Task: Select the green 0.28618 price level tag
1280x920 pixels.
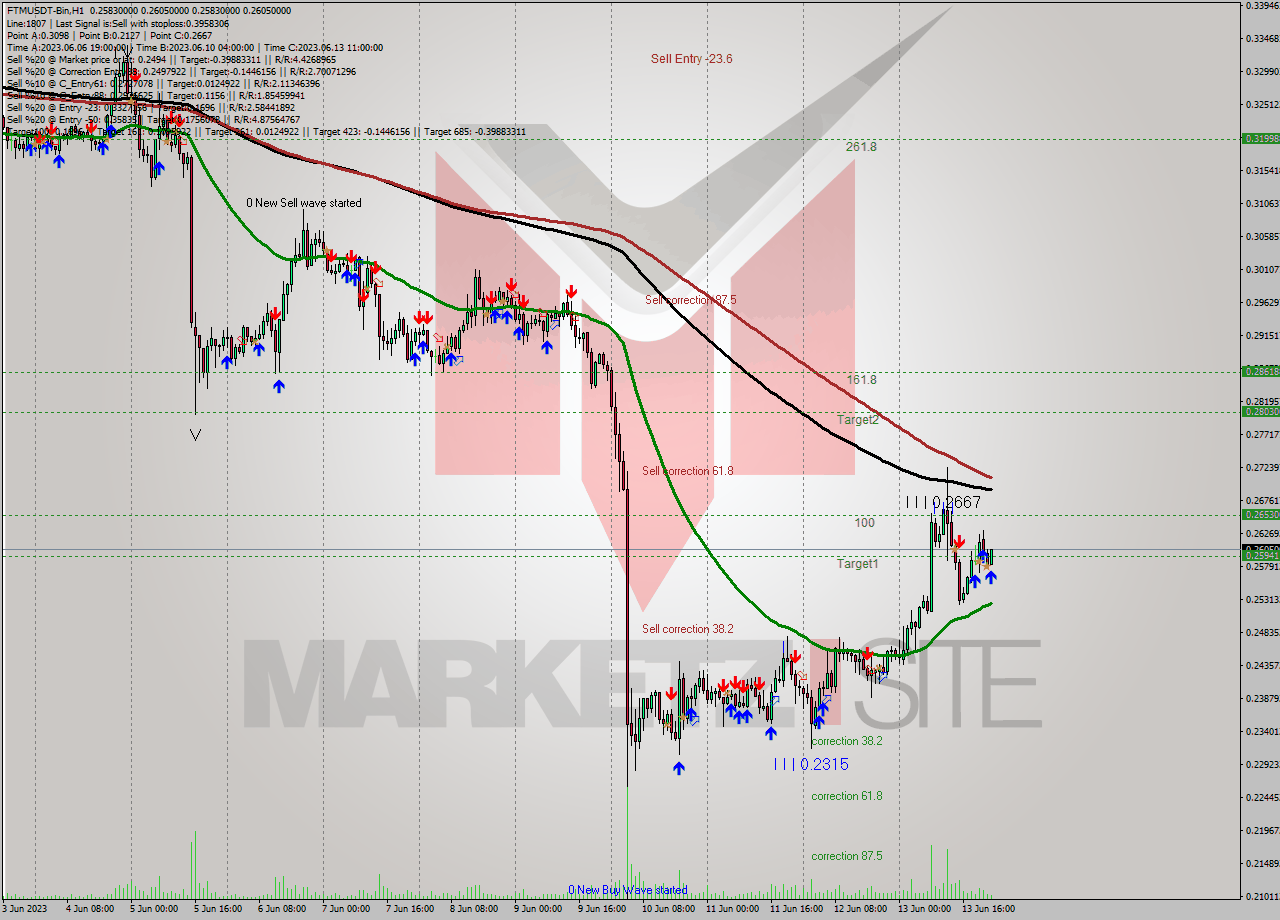Action: click(x=1260, y=371)
